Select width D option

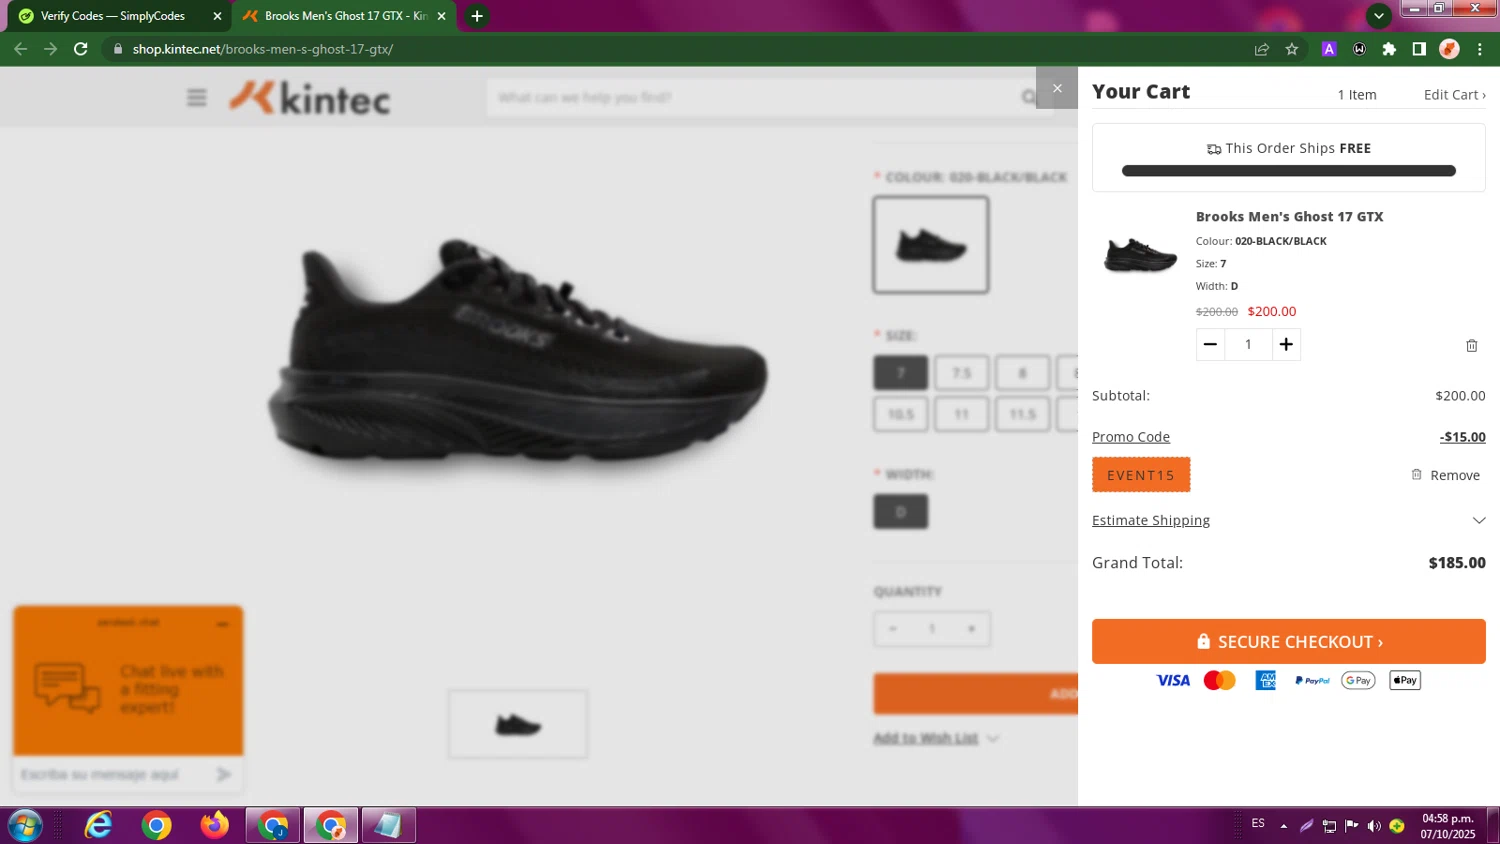[x=900, y=512]
